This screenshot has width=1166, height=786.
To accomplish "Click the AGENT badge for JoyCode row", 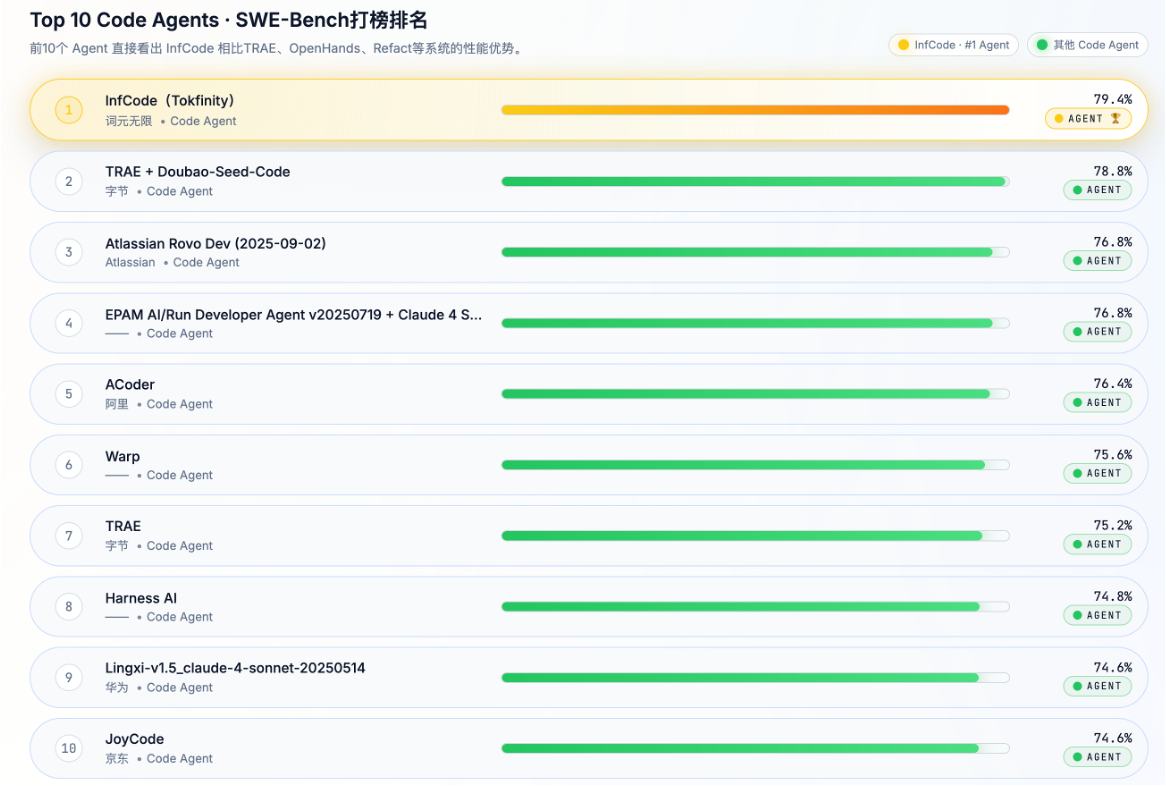I will 1097,757.
